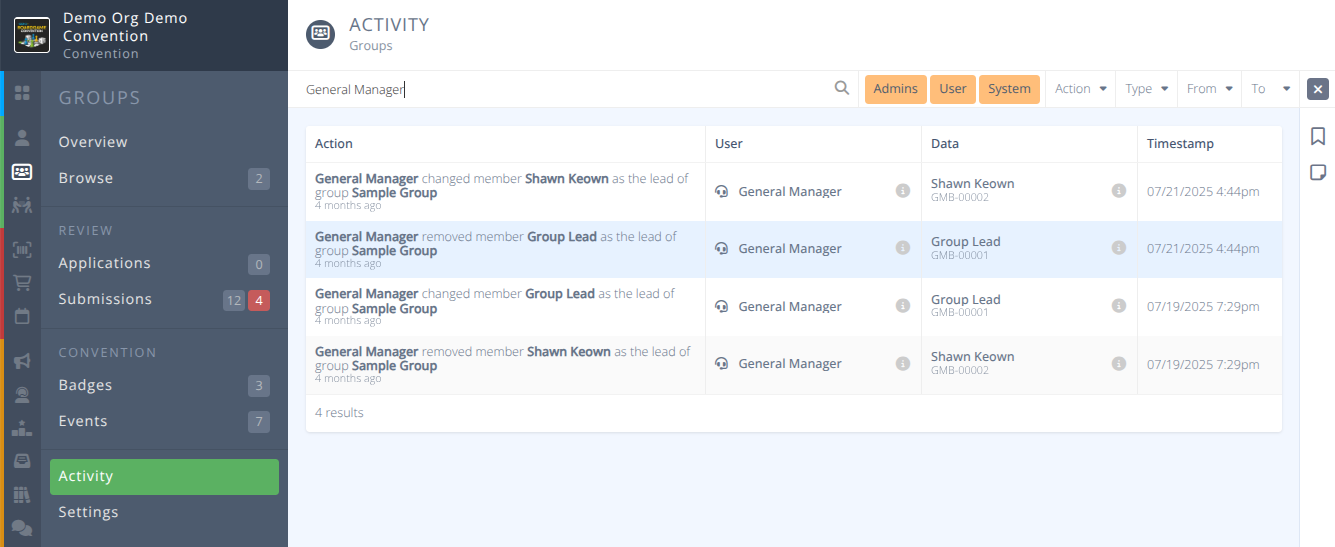
Task: Open the sticky note icon in right panel
Action: [x=1317, y=172]
